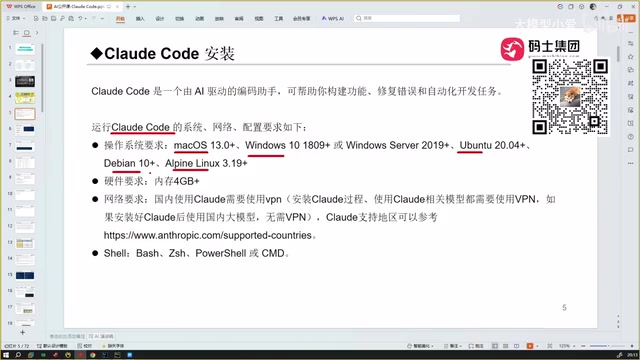Start slideshow with orange play button
640x360 pixels.
[530, 346]
